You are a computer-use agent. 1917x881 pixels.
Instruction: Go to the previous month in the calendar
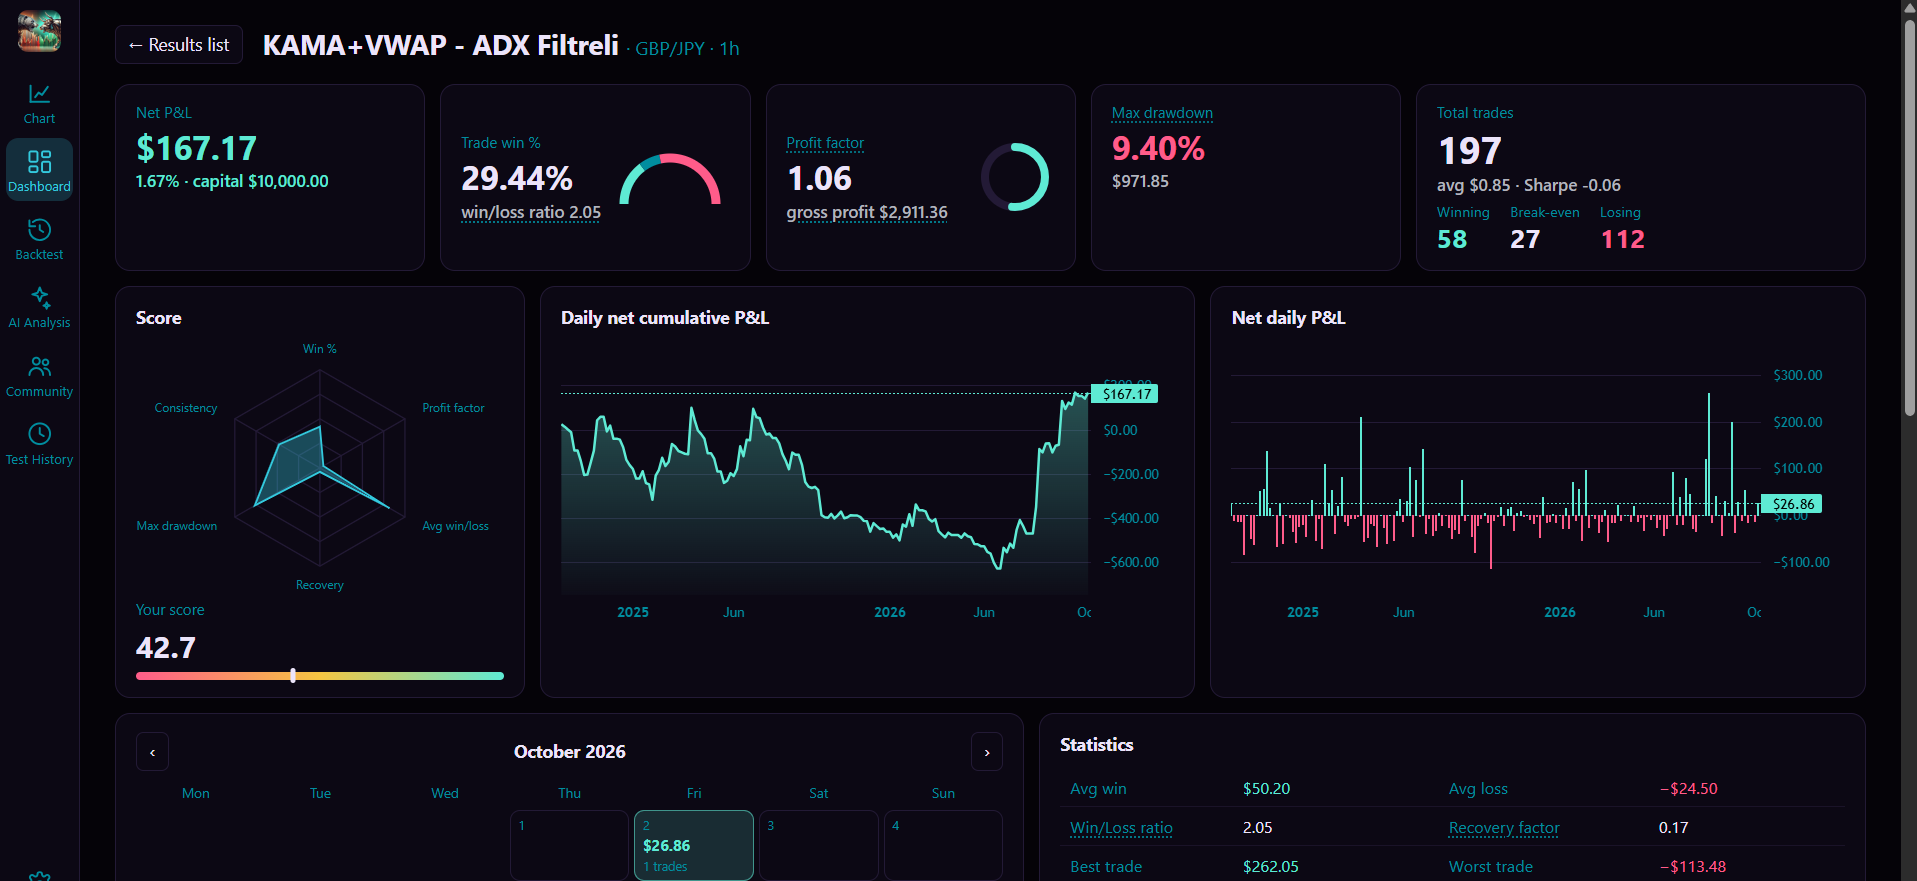click(152, 752)
